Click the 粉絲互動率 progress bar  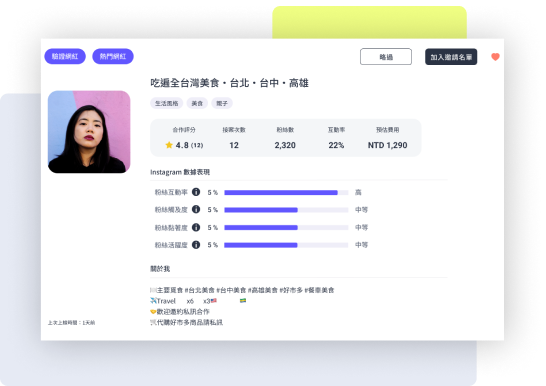coord(286,192)
